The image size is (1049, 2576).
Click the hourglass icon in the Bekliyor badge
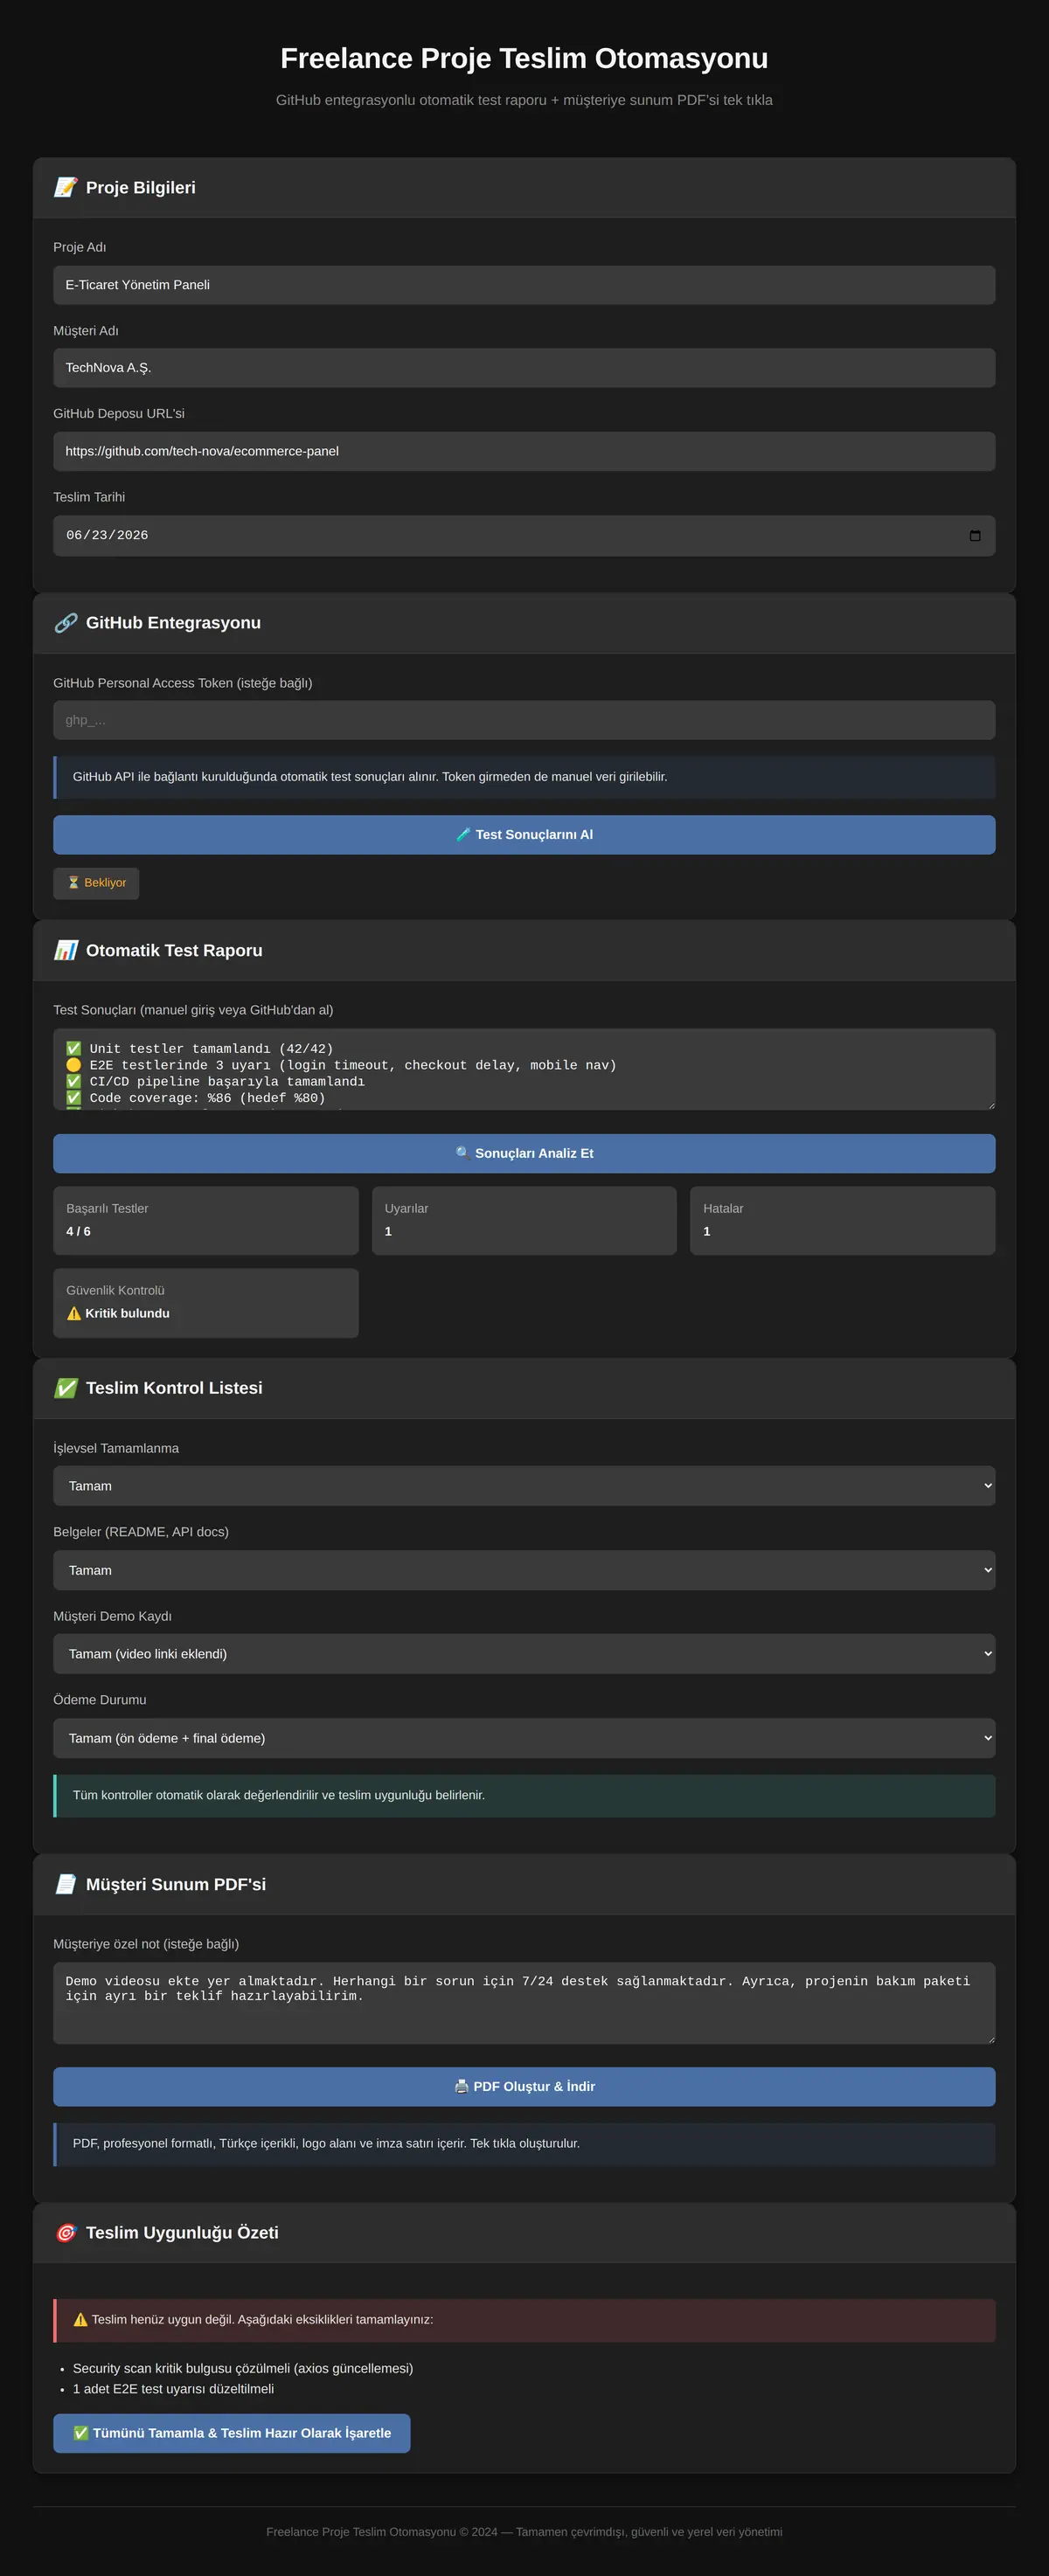click(73, 883)
